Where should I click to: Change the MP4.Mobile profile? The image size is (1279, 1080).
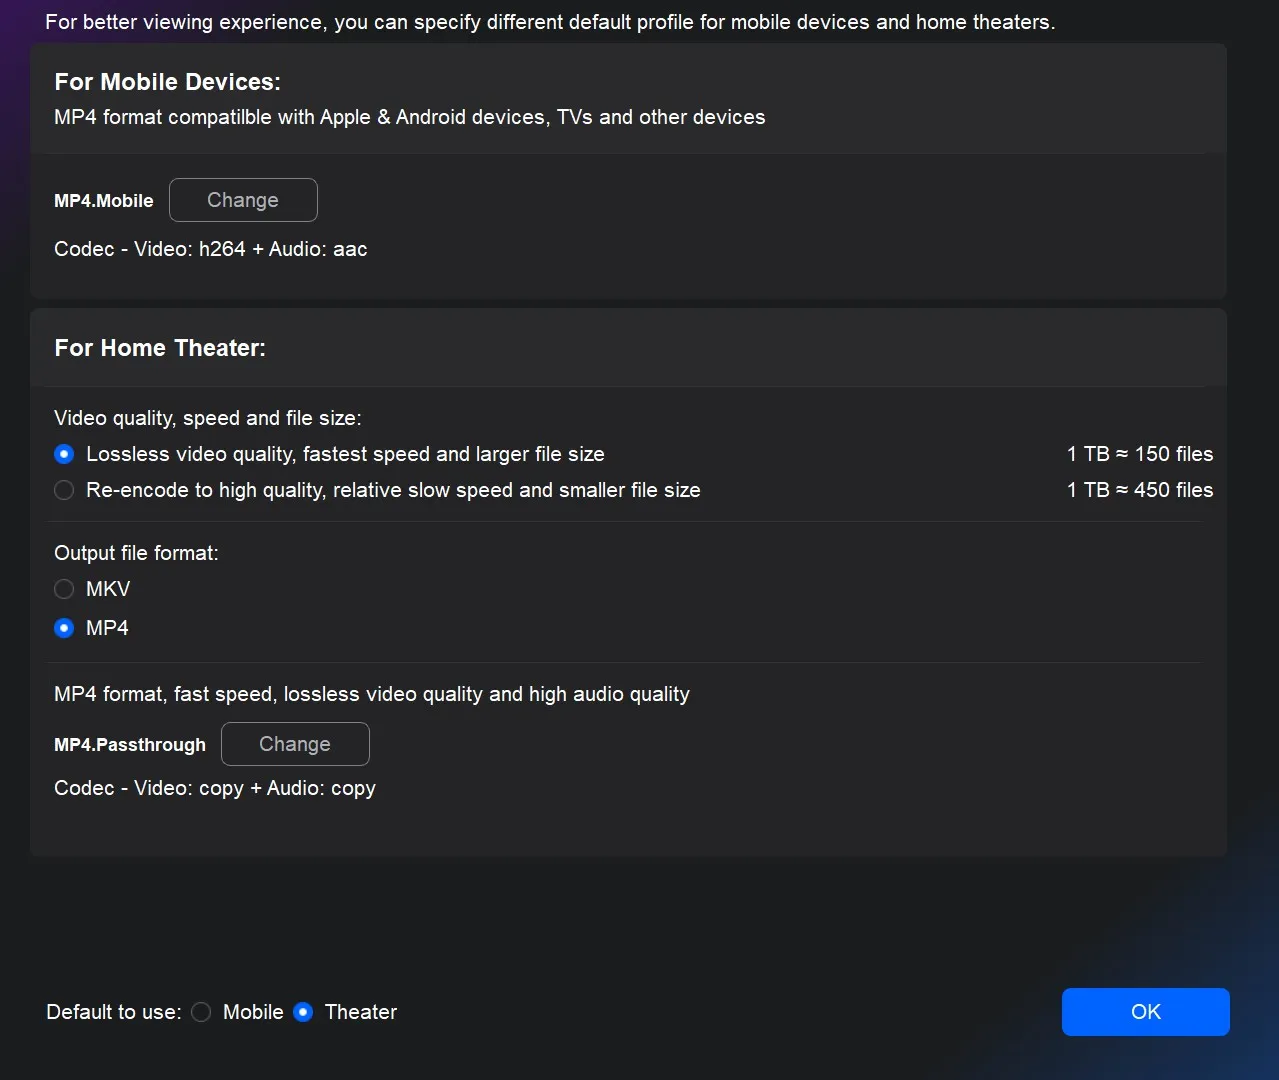tap(243, 200)
